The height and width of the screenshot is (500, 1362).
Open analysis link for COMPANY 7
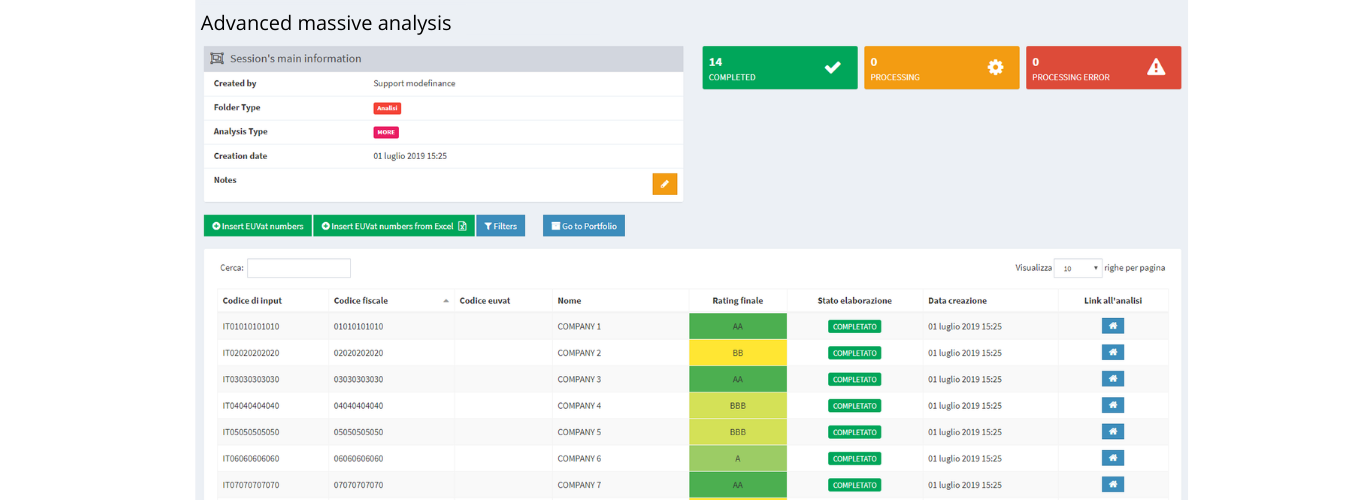(1113, 484)
